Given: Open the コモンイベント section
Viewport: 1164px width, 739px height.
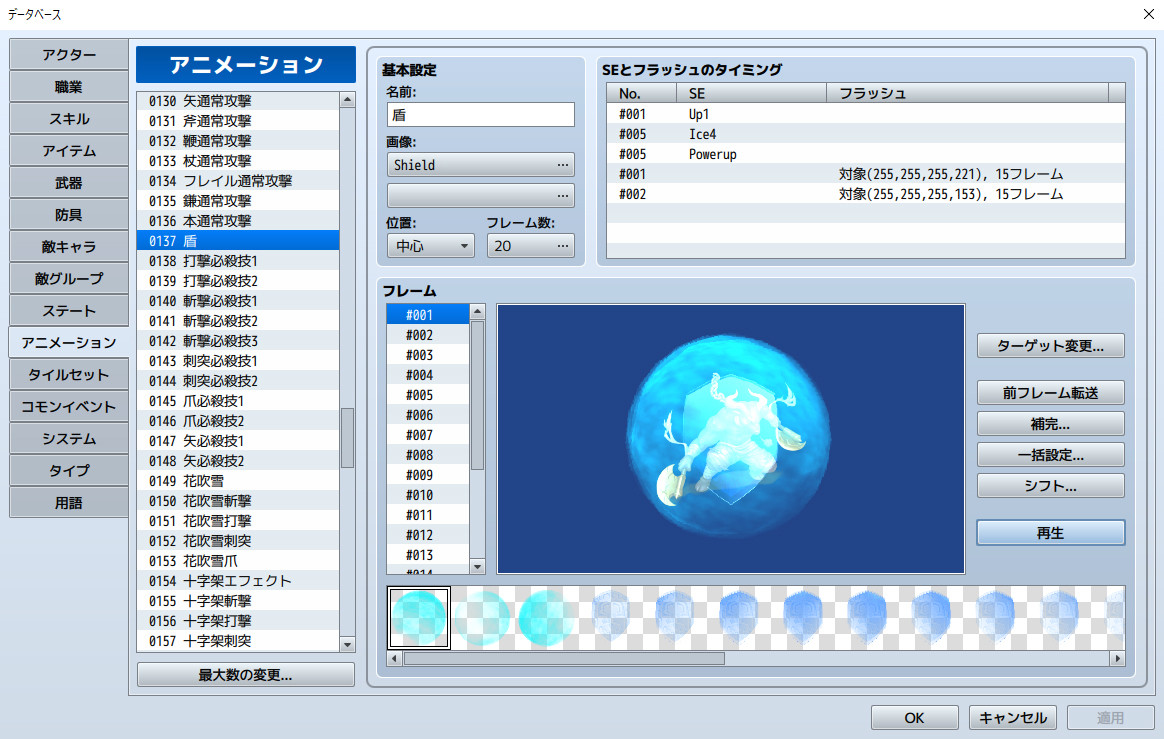Looking at the screenshot, I should point(67,406).
